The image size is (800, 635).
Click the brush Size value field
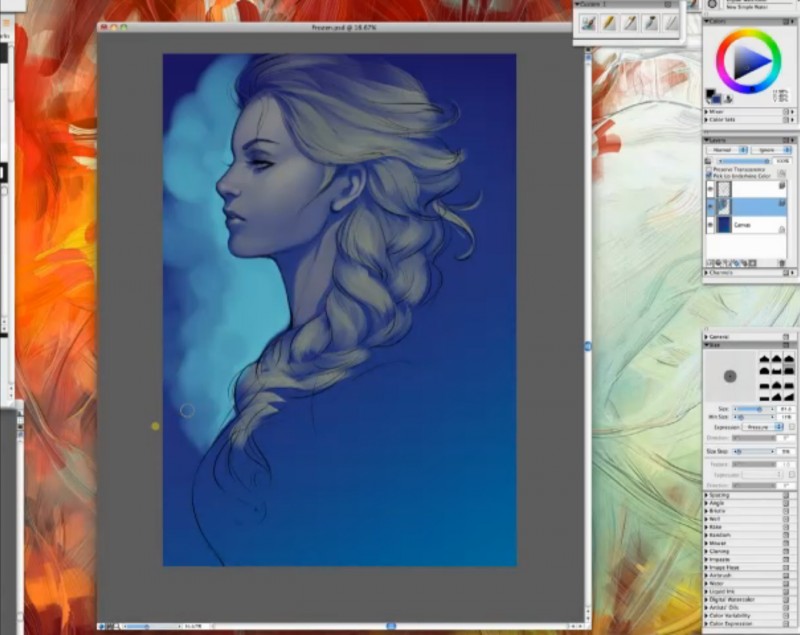tap(786, 409)
